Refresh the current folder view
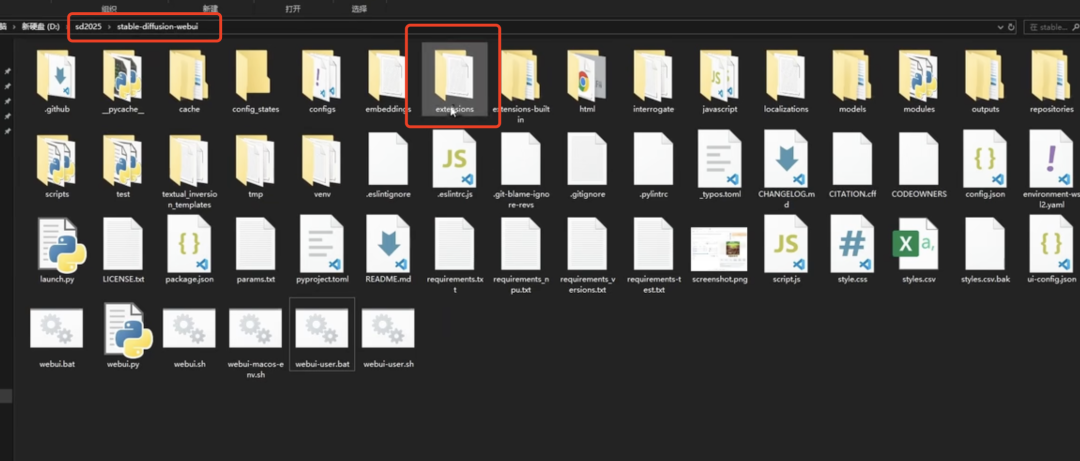 [1011, 27]
